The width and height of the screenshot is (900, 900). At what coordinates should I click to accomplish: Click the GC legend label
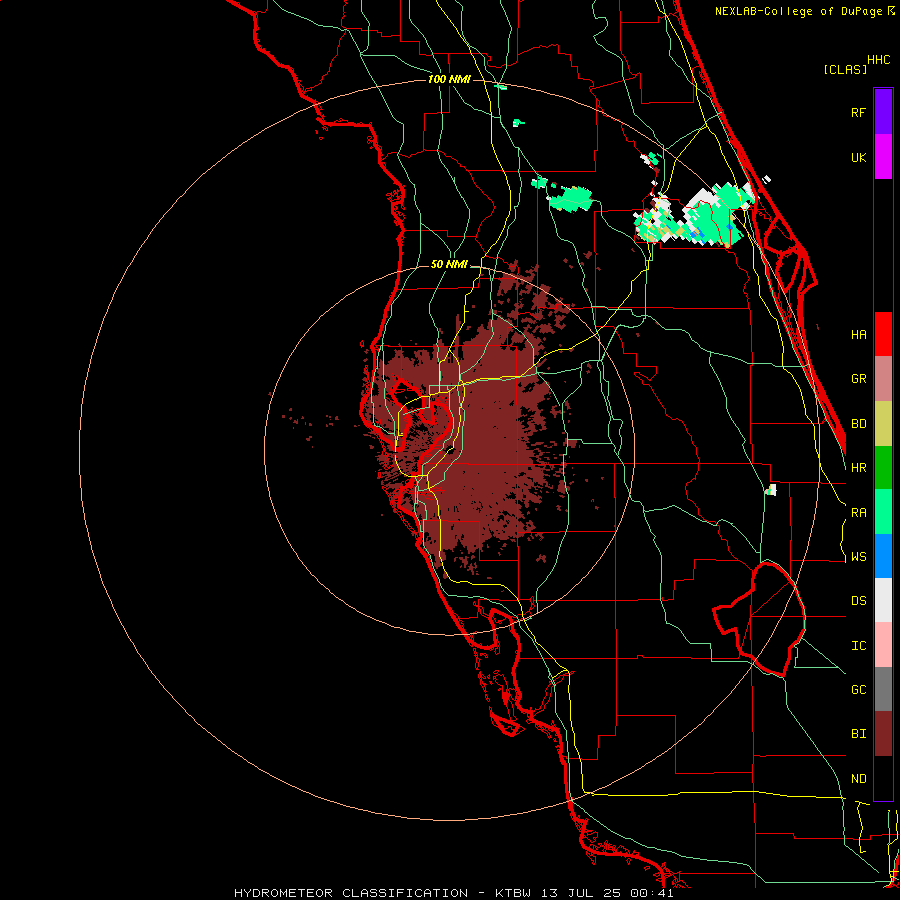859,690
